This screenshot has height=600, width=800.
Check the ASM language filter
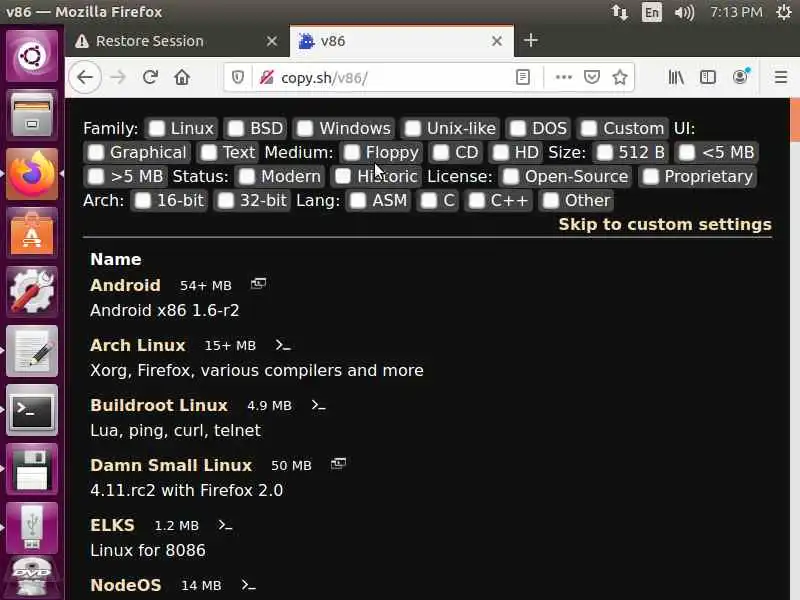pos(358,201)
